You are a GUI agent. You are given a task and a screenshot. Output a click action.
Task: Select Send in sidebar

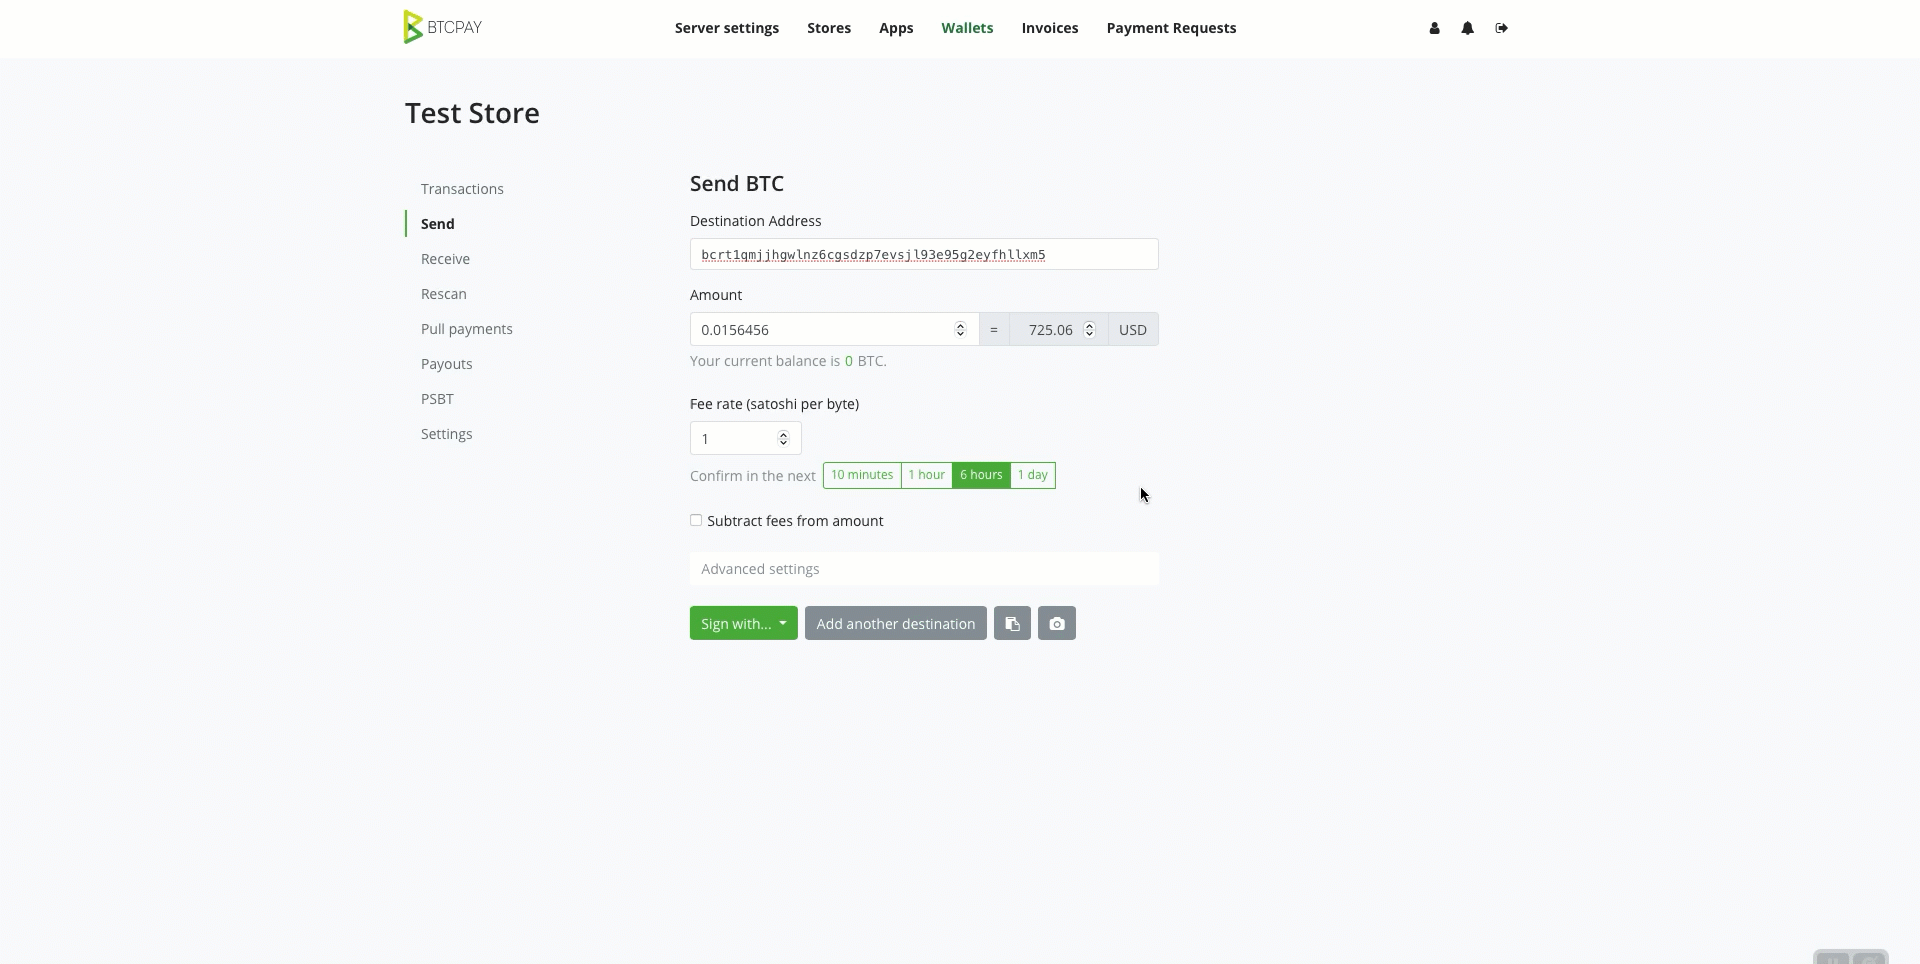click(x=438, y=224)
